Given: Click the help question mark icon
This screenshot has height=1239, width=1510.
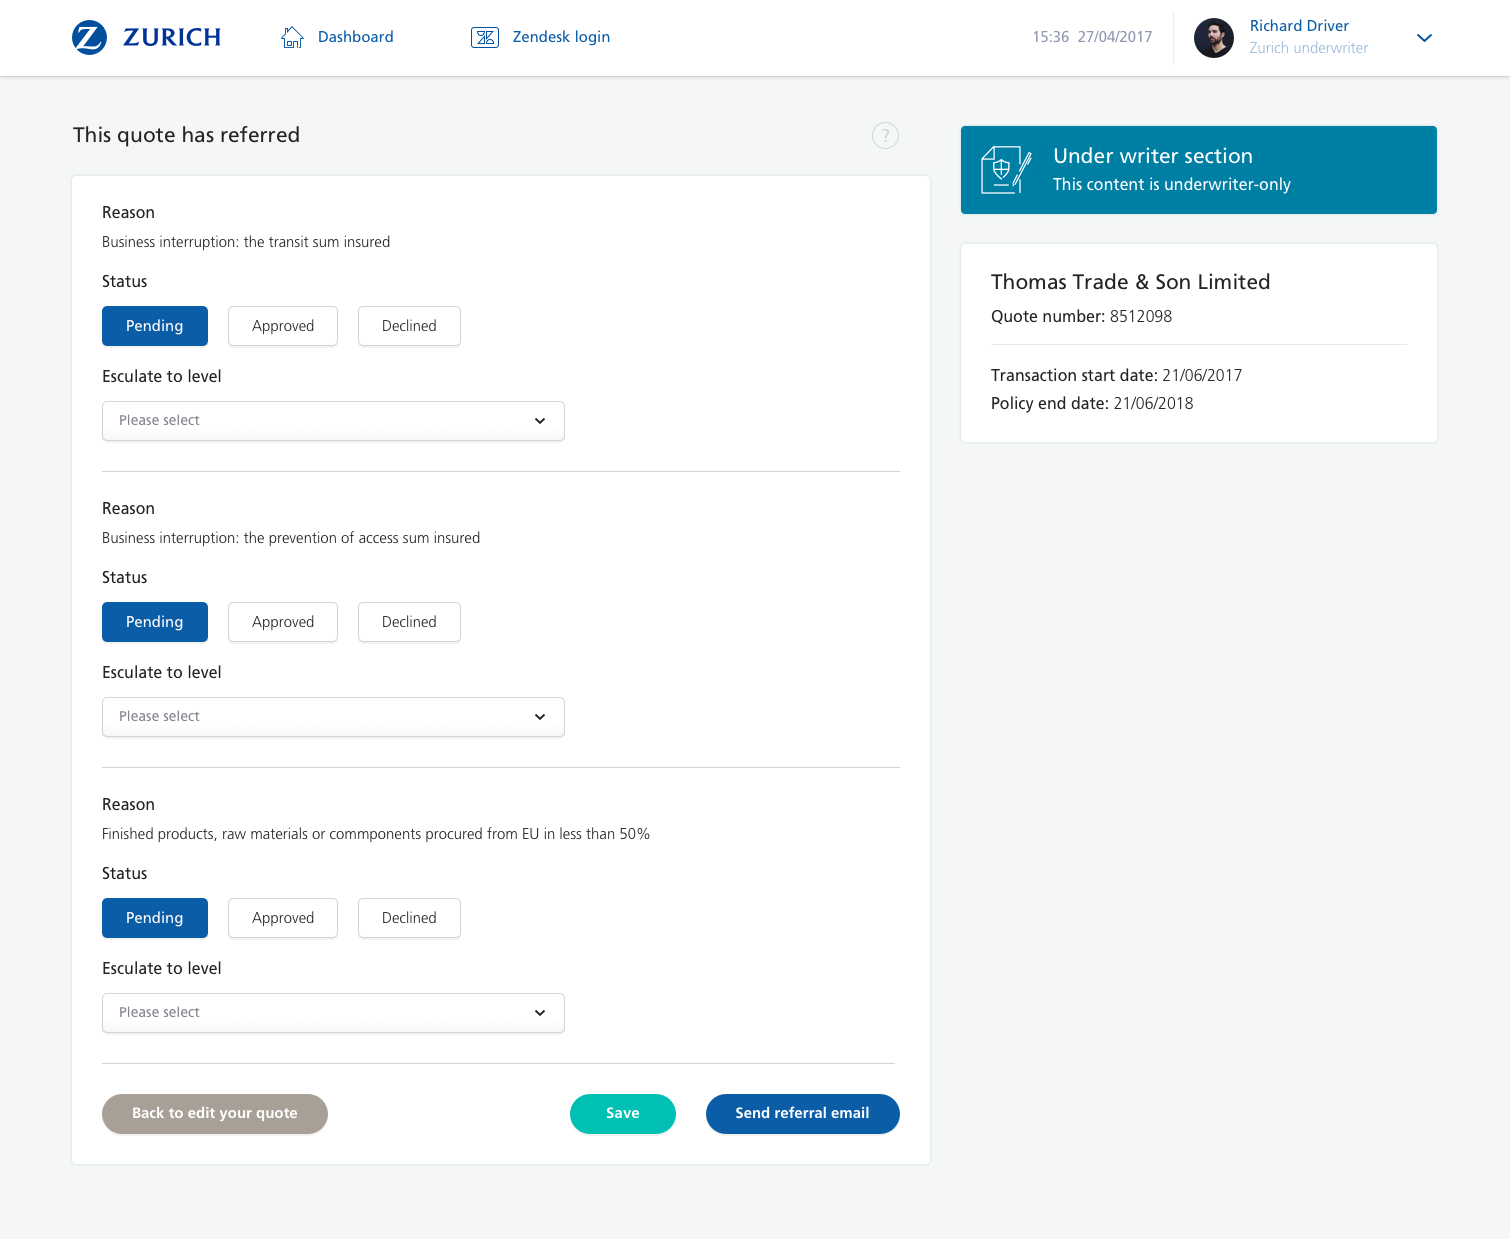Looking at the screenshot, I should click(885, 135).
